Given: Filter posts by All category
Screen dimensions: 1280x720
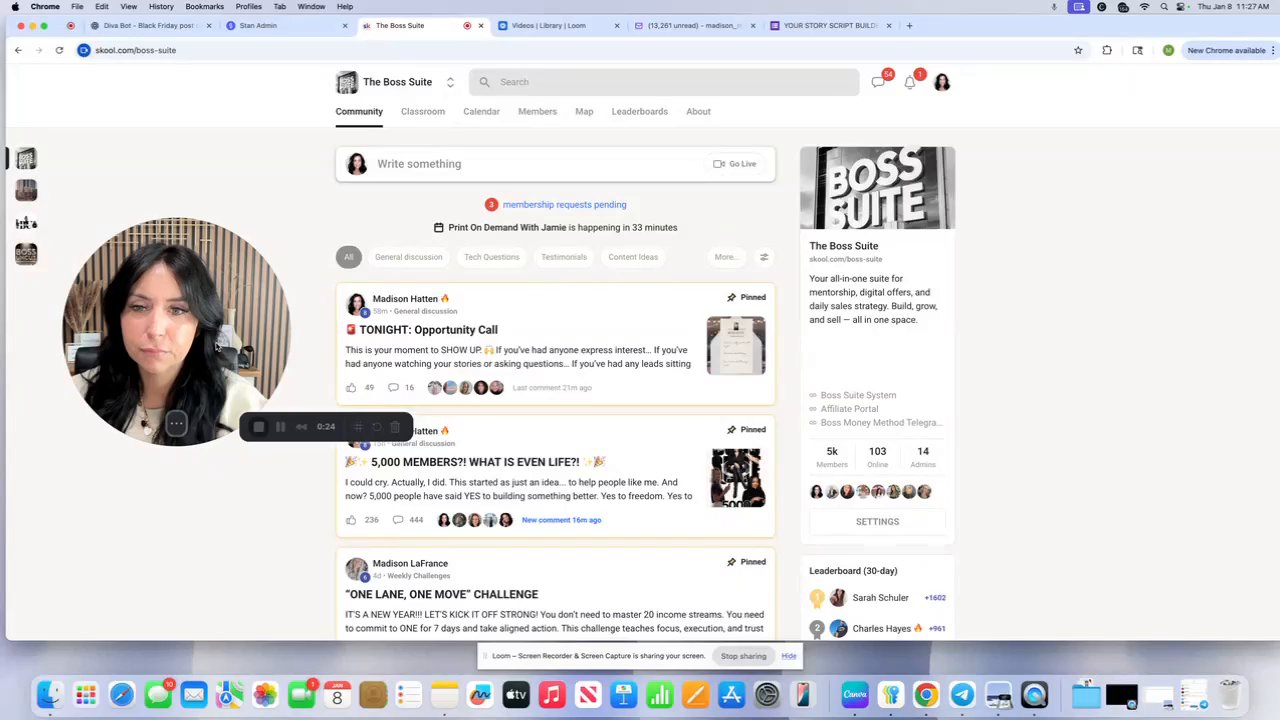Looking at the screenshot, I should click(348, 257).
